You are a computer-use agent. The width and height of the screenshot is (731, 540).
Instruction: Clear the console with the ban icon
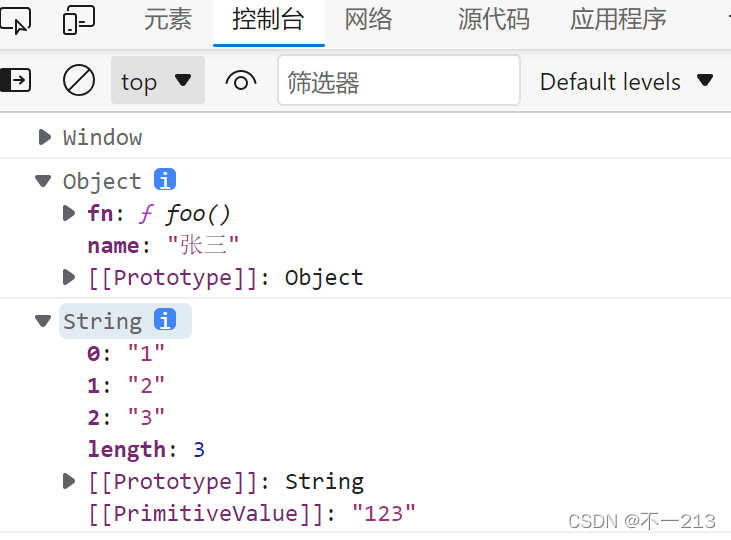click(79, 80)
